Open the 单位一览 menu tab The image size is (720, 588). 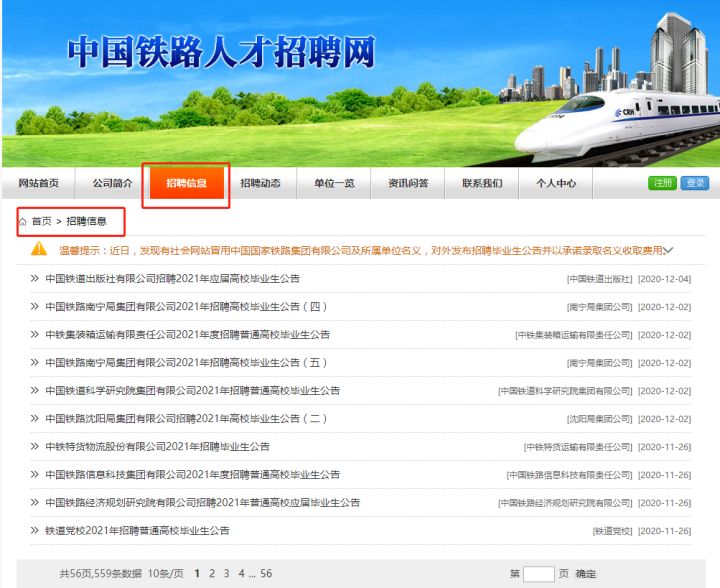coord(334,183)
